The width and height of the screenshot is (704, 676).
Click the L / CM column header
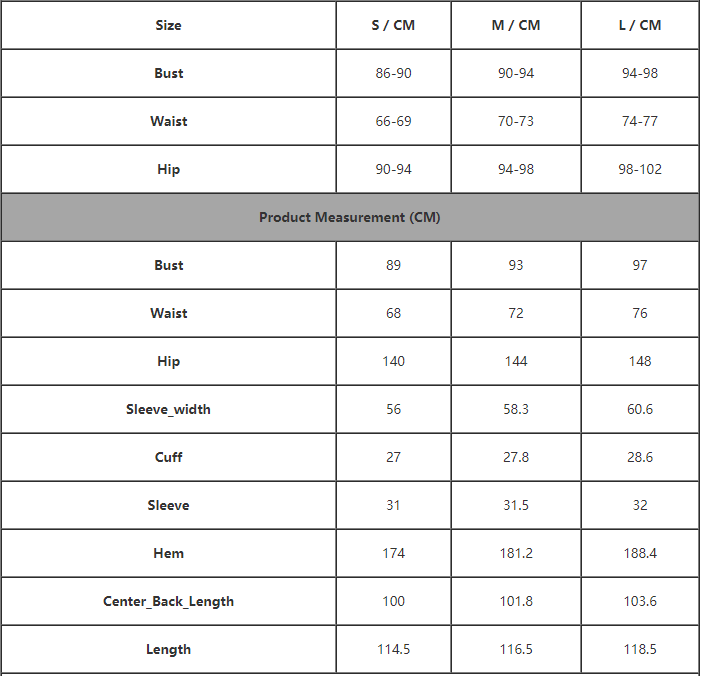pyautogui.click(x=639, y=25)
